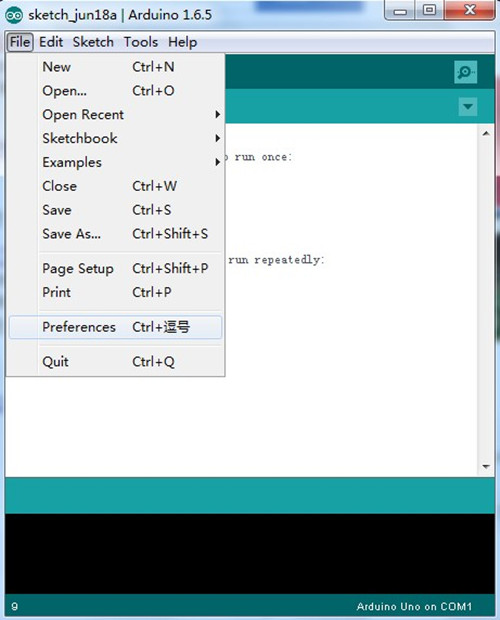Select the Open... menu entry
The height and width of the screenshot is (620, 500).
(115, 91)
